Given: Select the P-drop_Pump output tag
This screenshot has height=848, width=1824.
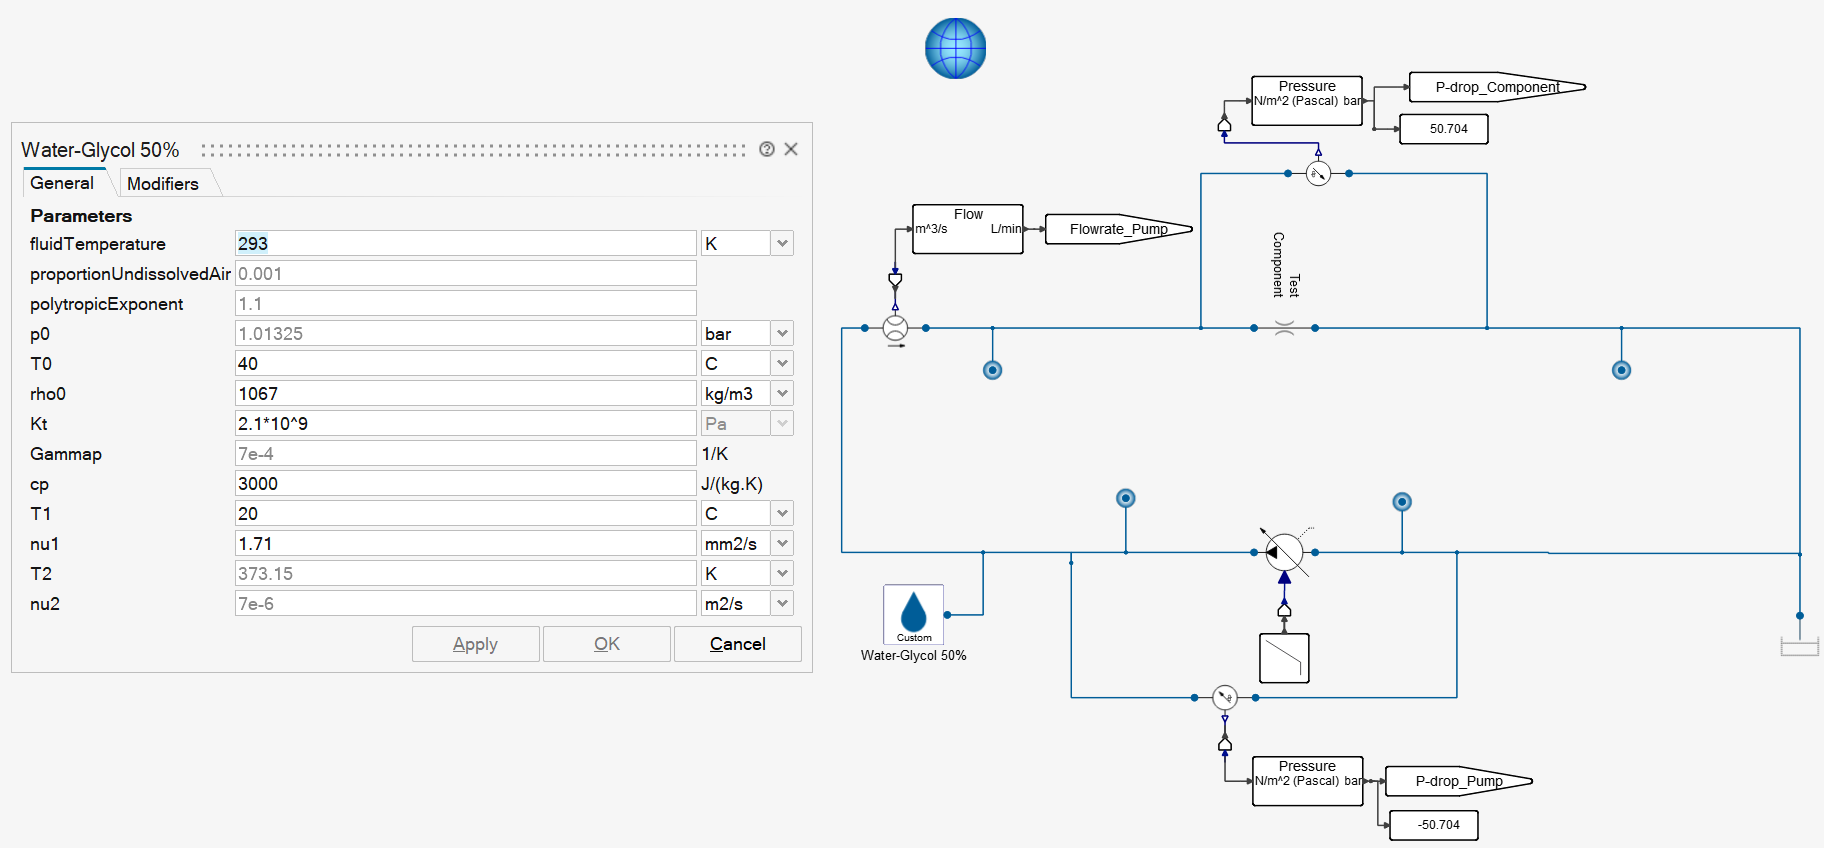Looking at the screenshot, I should coord(1459,781).
